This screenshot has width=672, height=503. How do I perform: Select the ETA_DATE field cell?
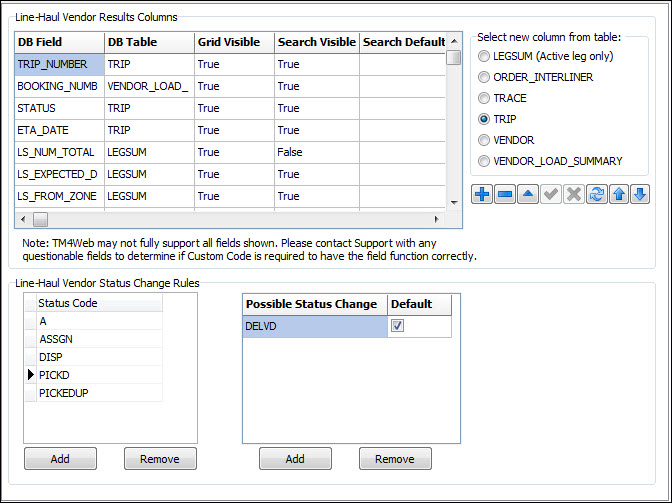(60, 130)
